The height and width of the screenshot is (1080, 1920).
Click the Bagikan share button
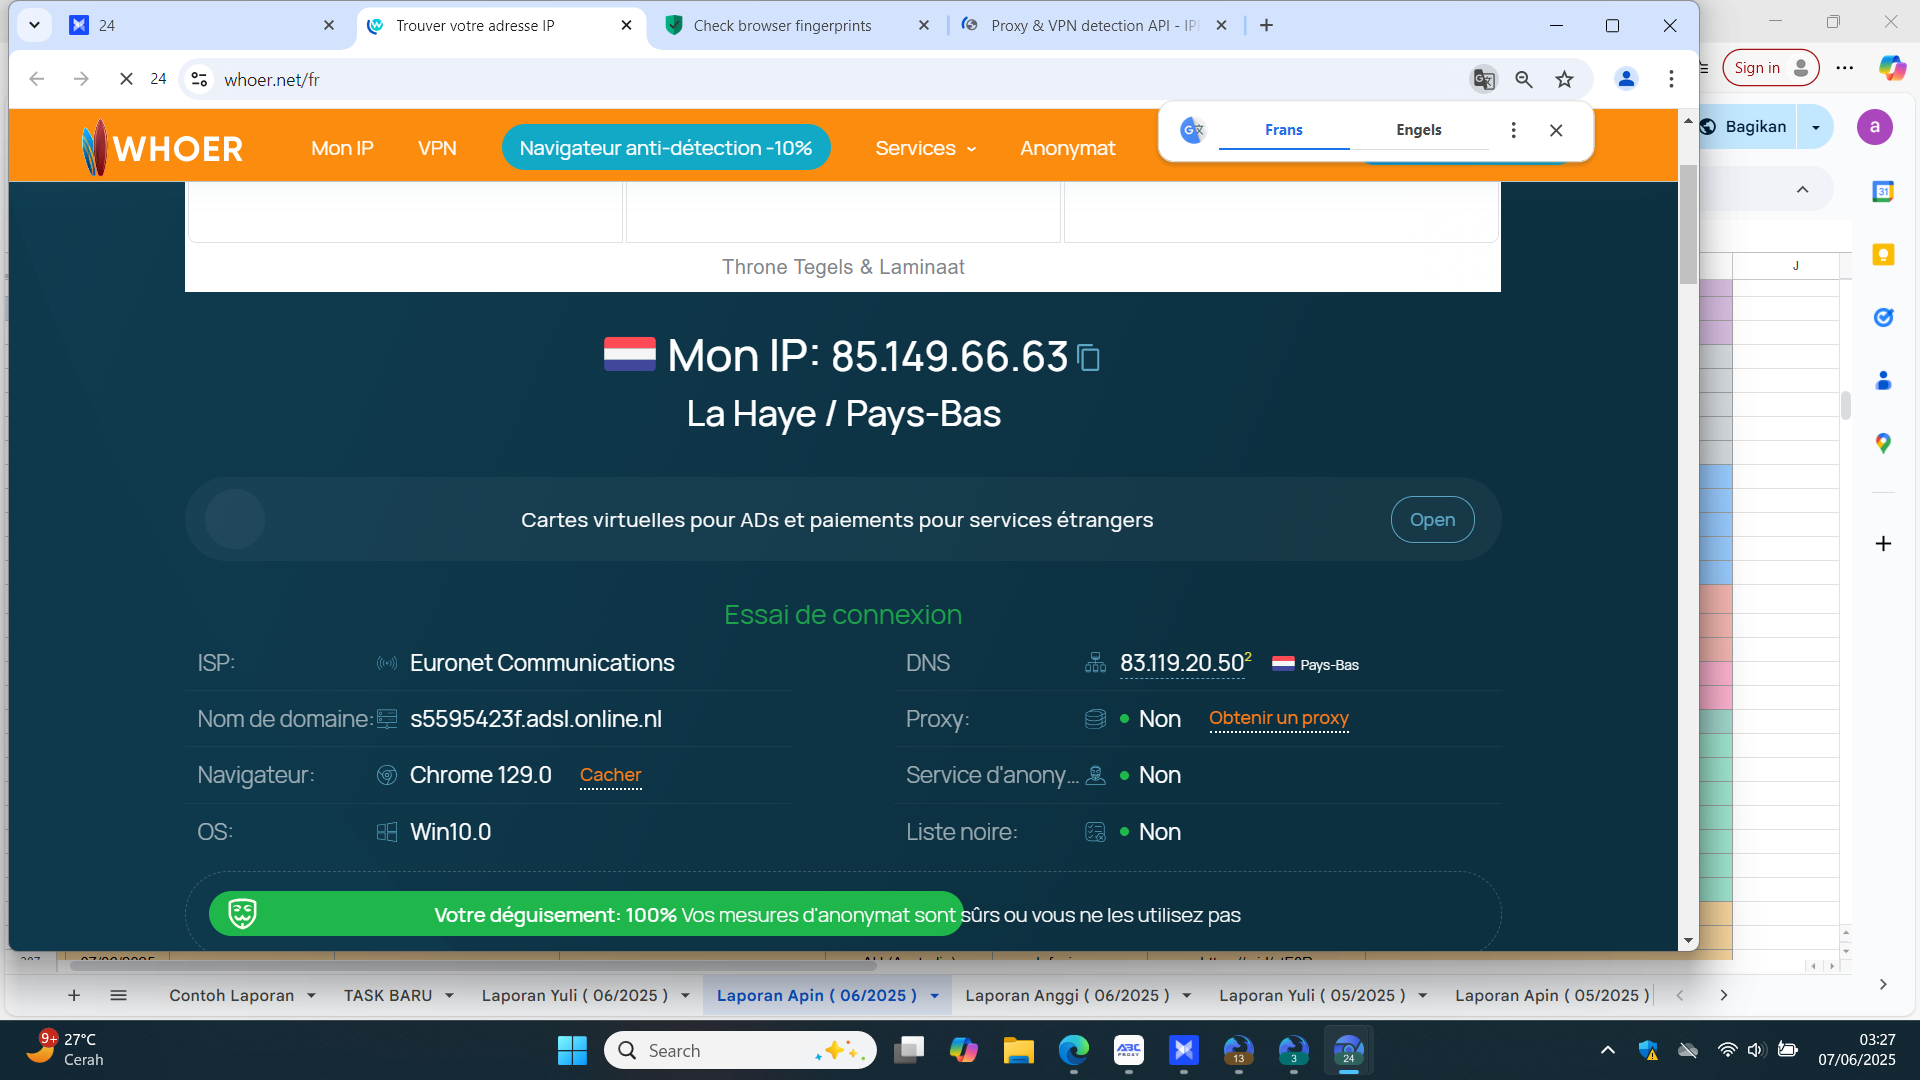click(x=1747, y=127)
